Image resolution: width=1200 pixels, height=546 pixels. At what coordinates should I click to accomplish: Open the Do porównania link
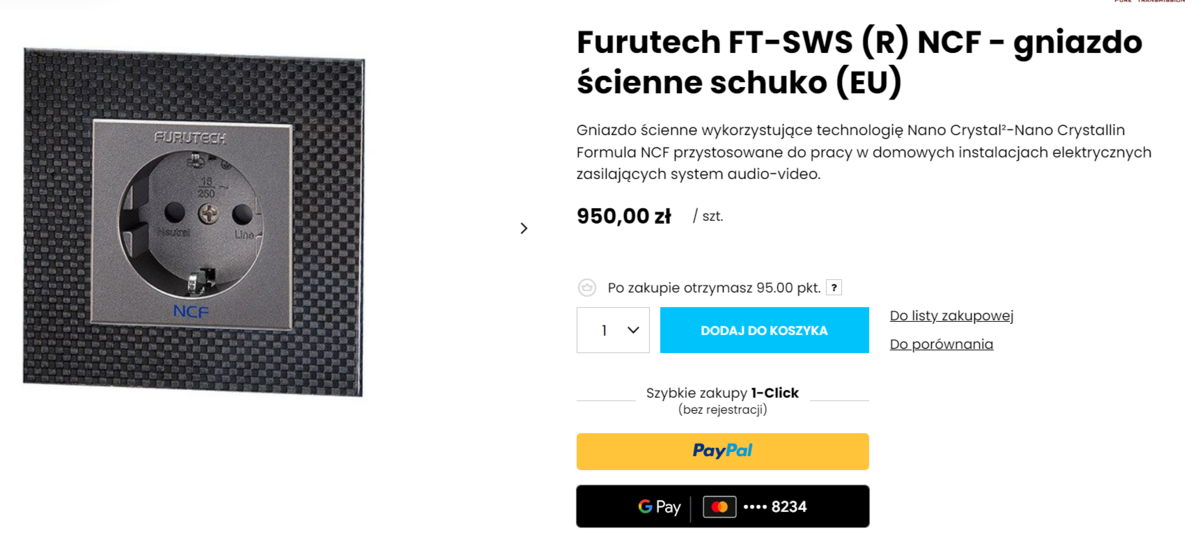[941, 344]
